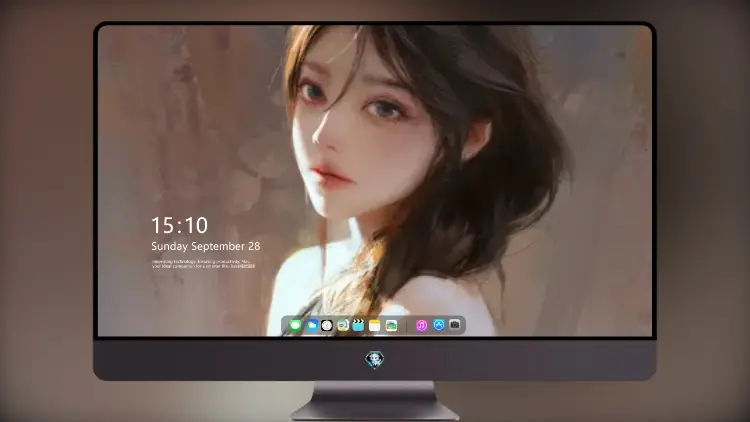Open the Camera app in the dock
The image size is (750, 422).
click(455, 325)
